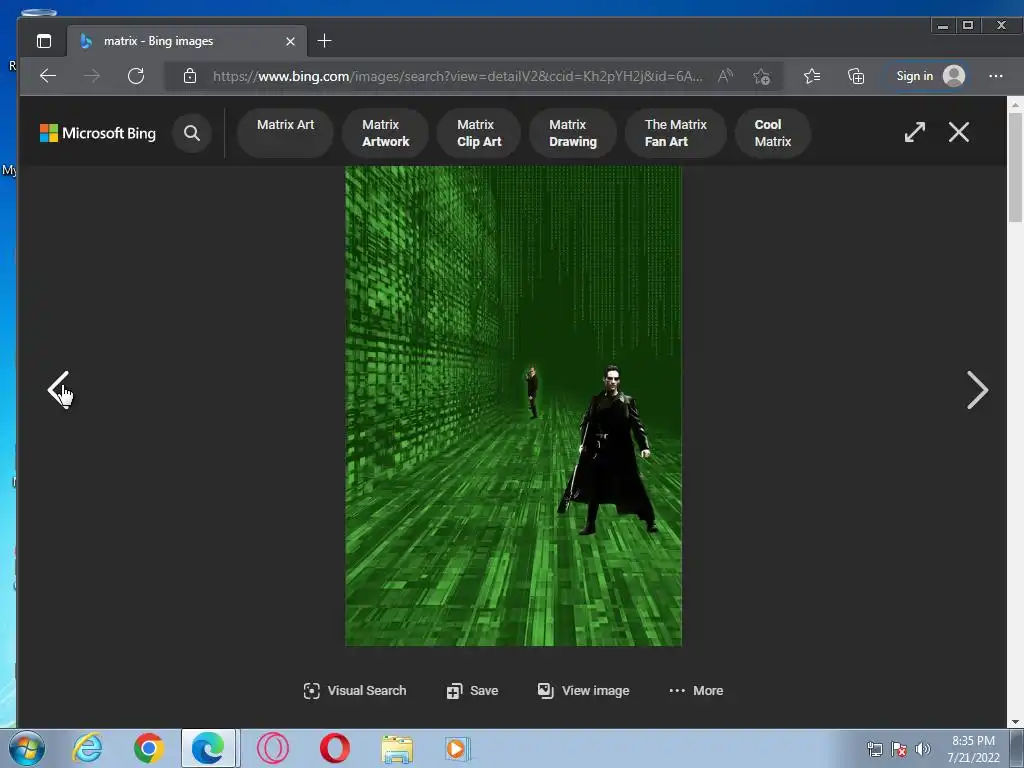Reload the Bing images page
1024x768 pixels.
[x=136, y=76]
